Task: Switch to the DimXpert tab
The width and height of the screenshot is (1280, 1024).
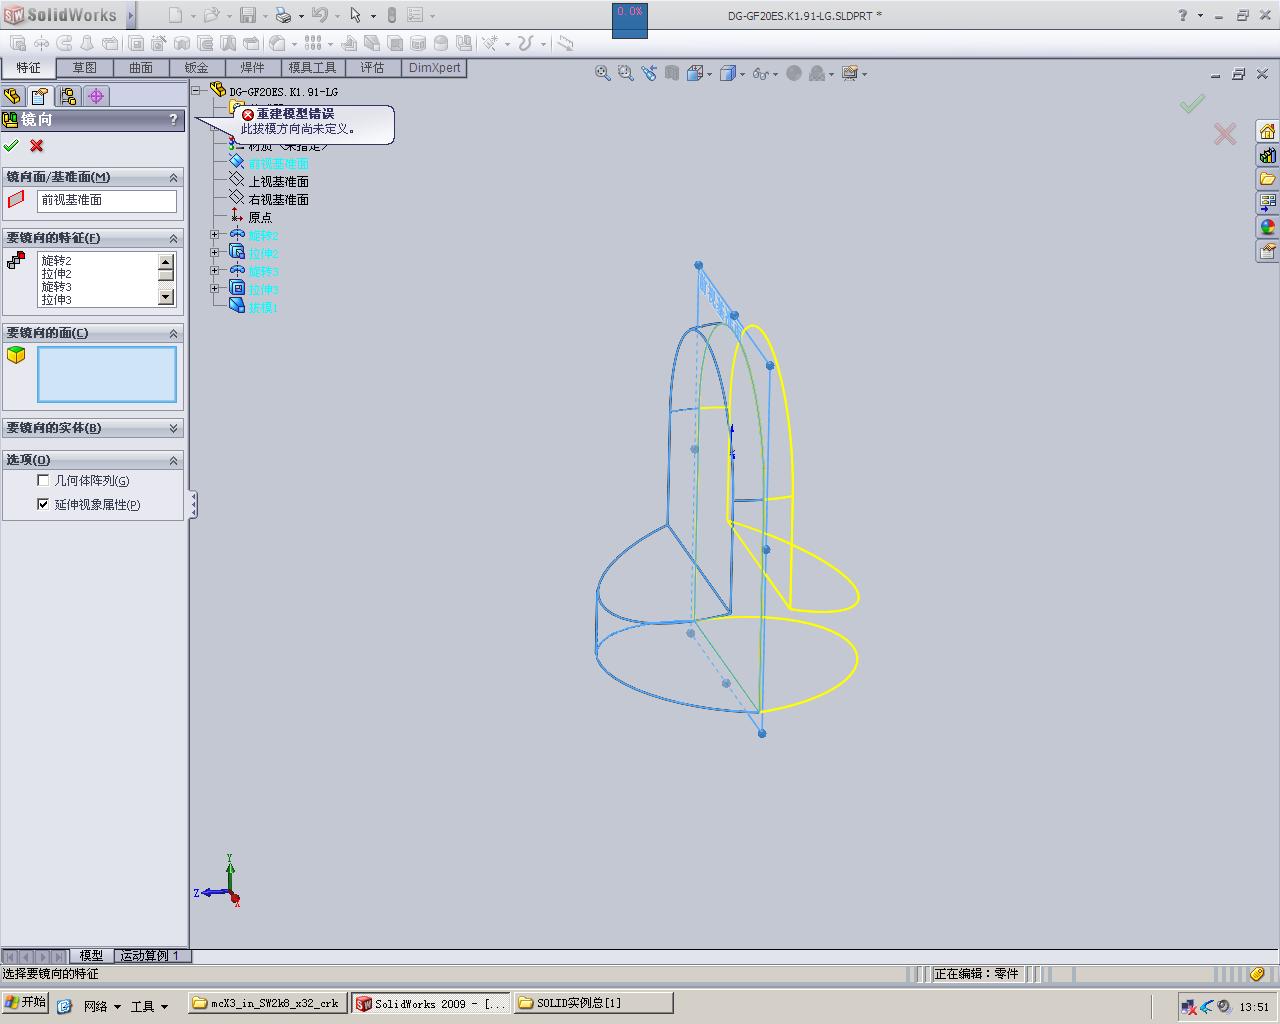Action: click(x=435, y=68)
